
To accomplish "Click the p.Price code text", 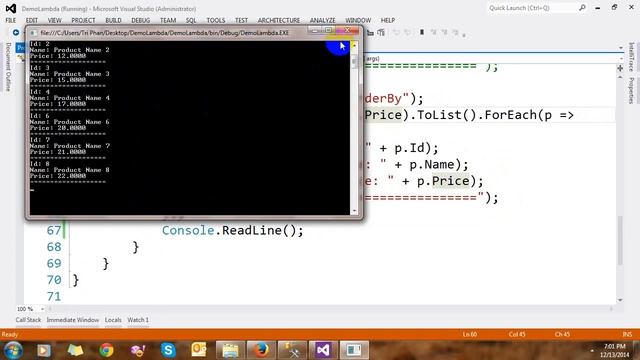I will click(443, 181).
